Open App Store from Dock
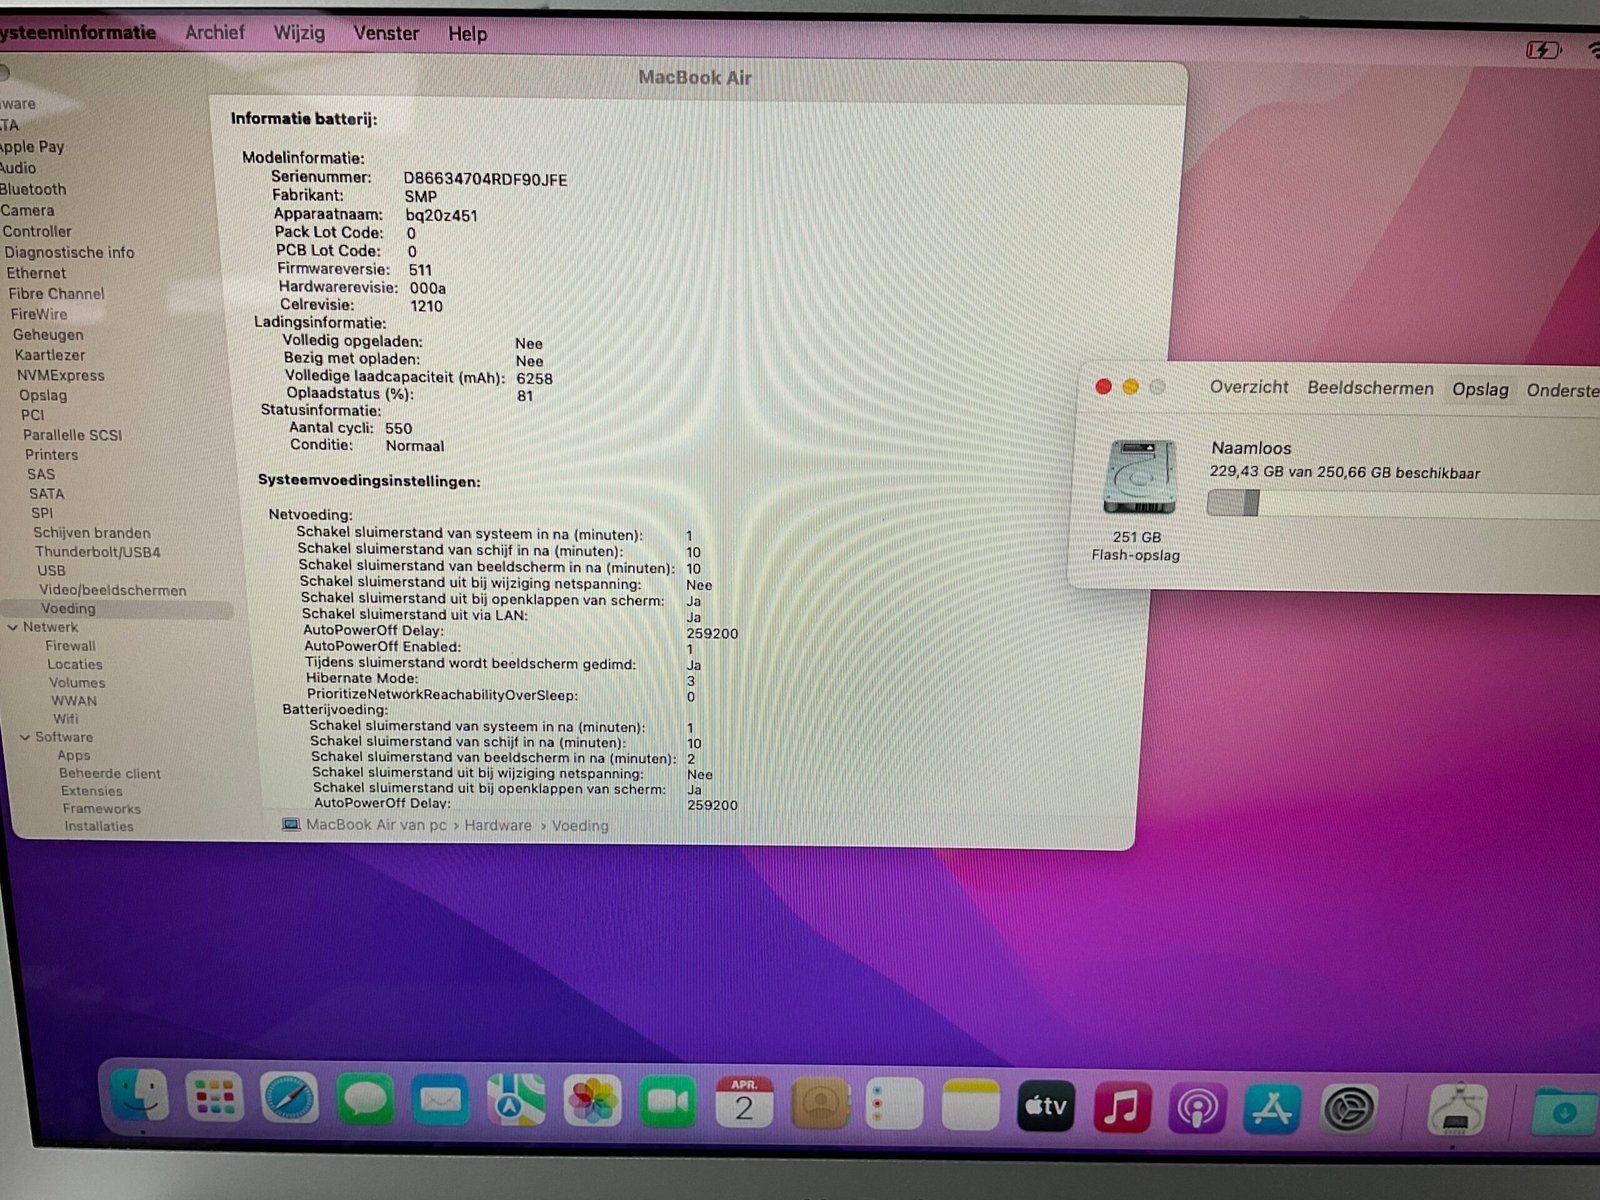This screenshot has width=1600, height=1200. click(x=1272, y=1109)
